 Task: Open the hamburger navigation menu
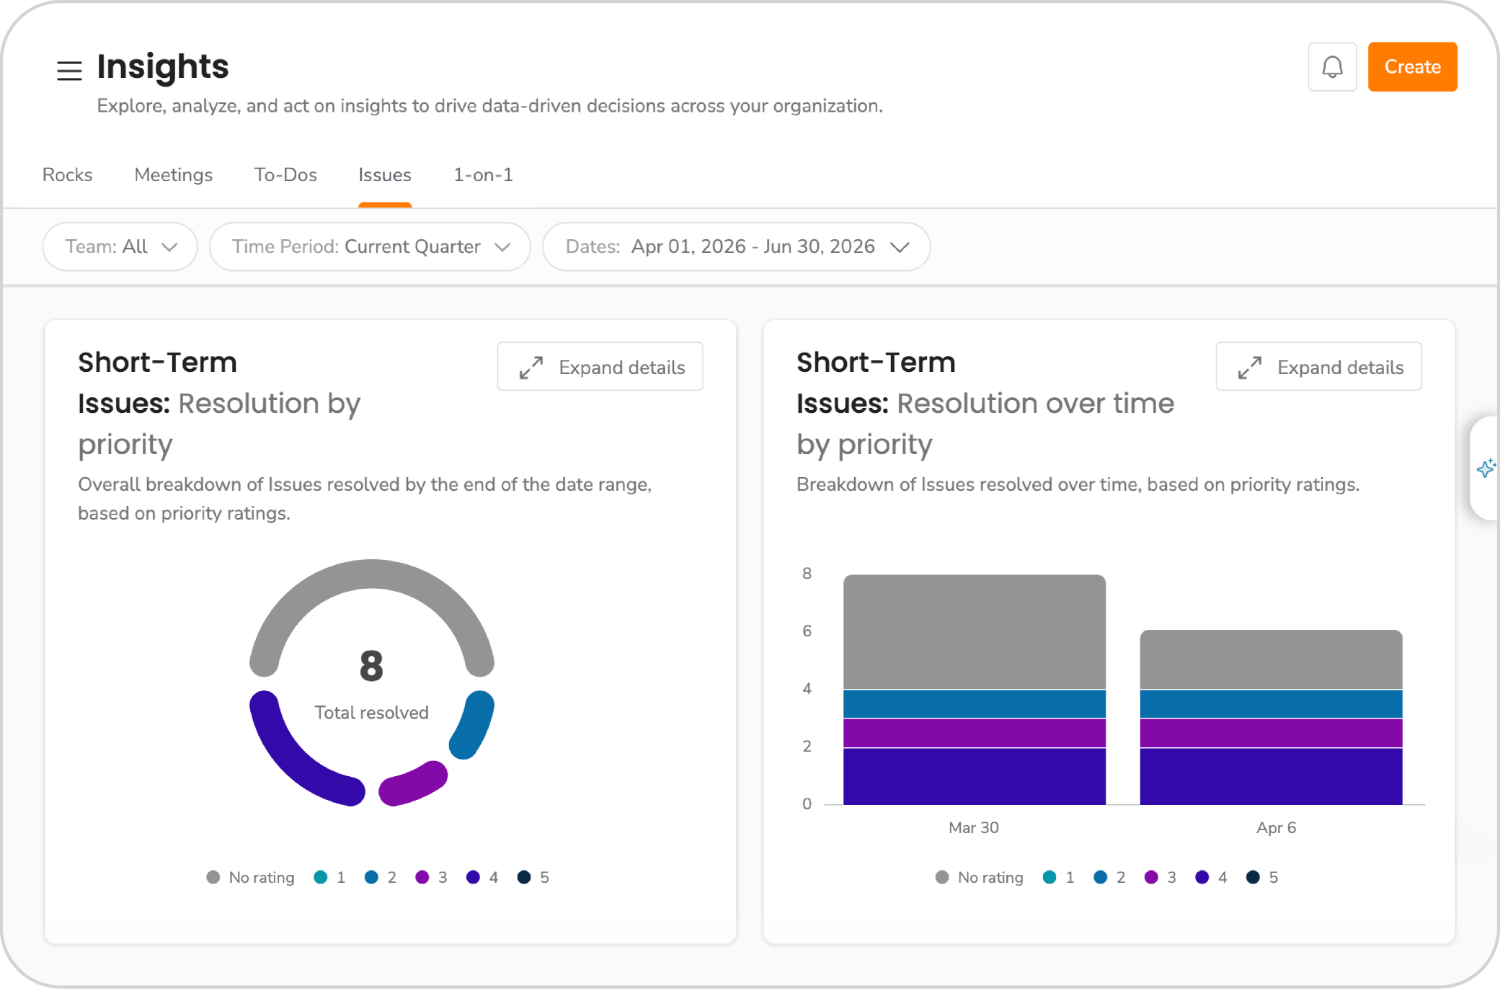coord(69,71)
